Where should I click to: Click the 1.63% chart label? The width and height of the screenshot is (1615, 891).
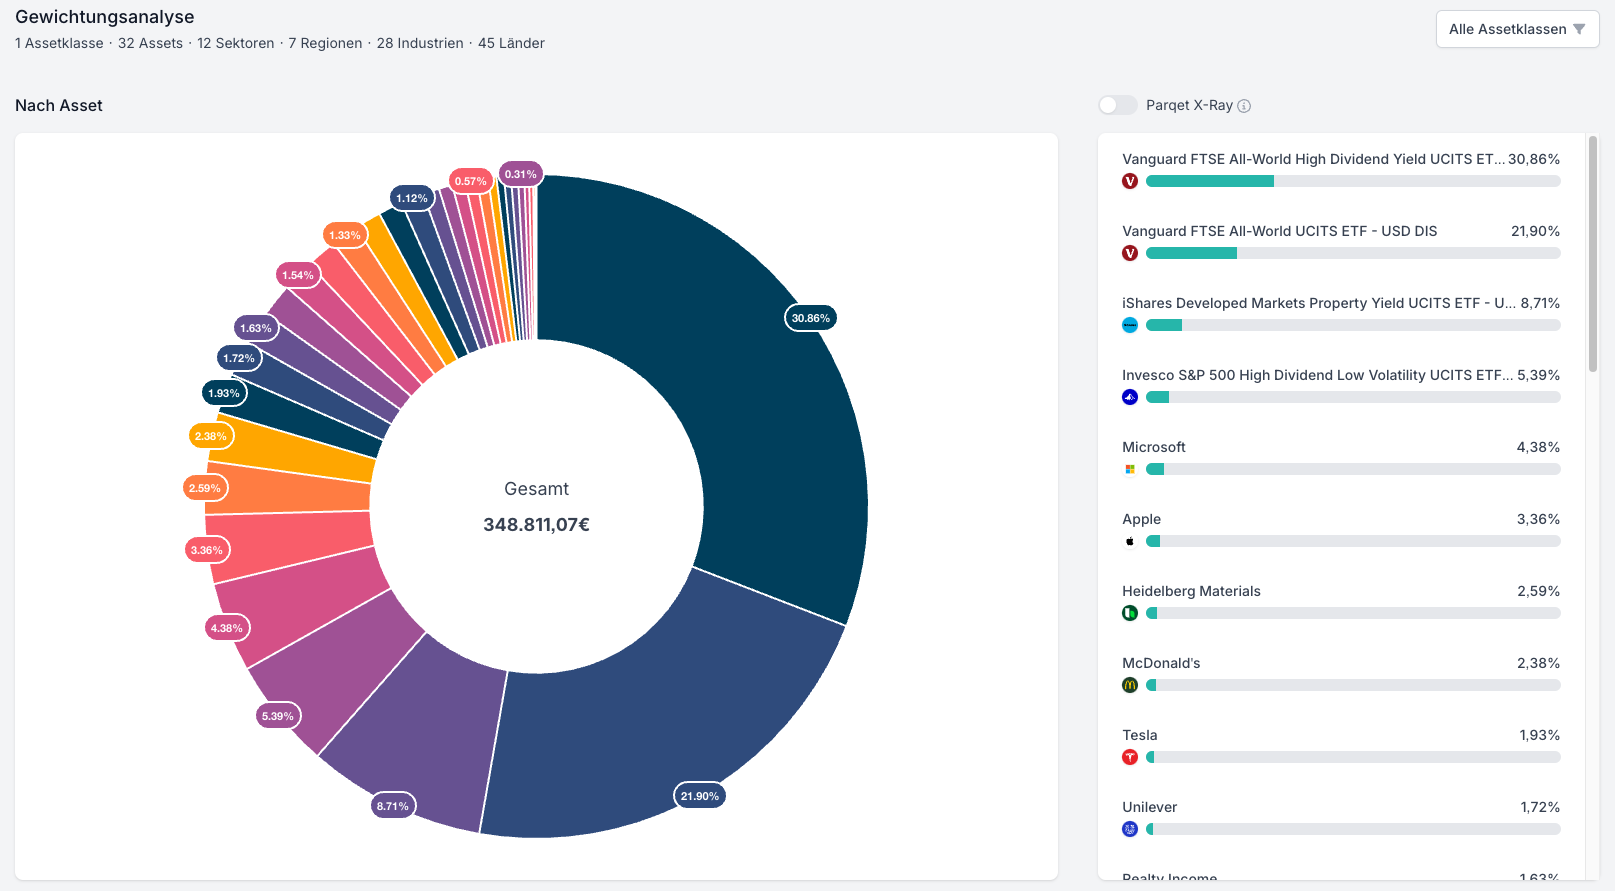[255, 328]
